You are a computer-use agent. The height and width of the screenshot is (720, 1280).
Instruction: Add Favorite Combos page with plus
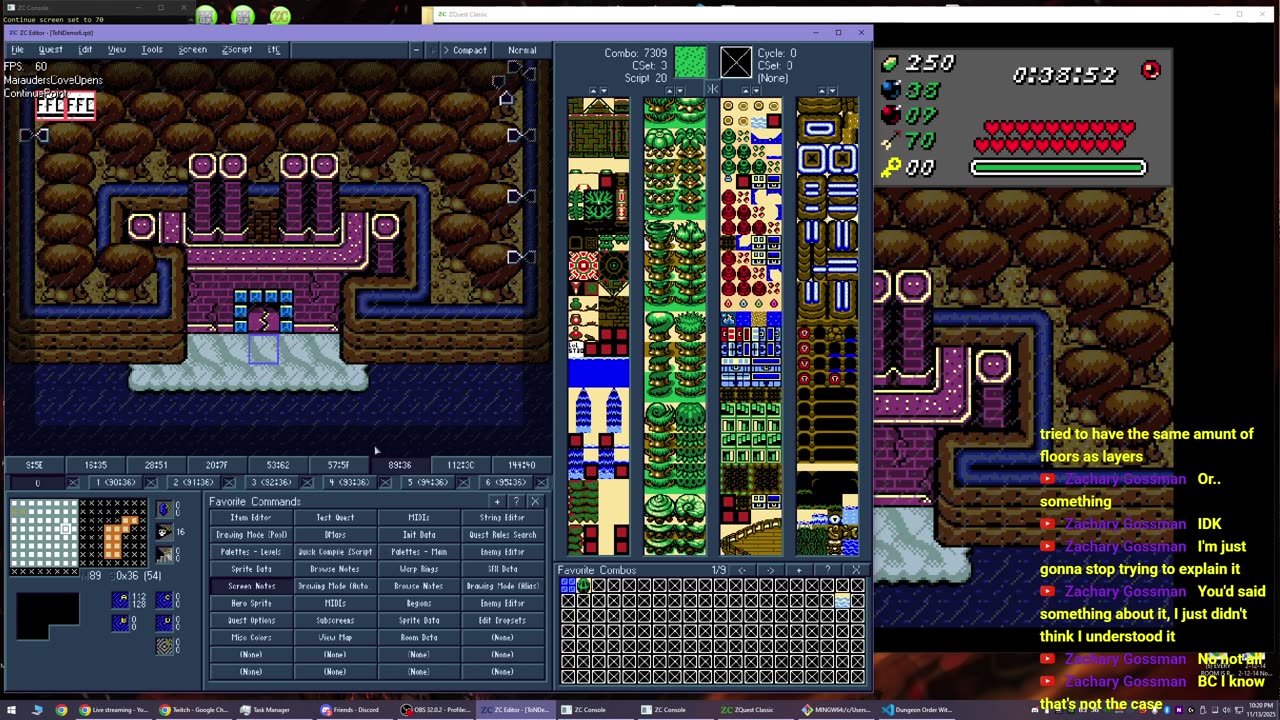click(799, 570)
